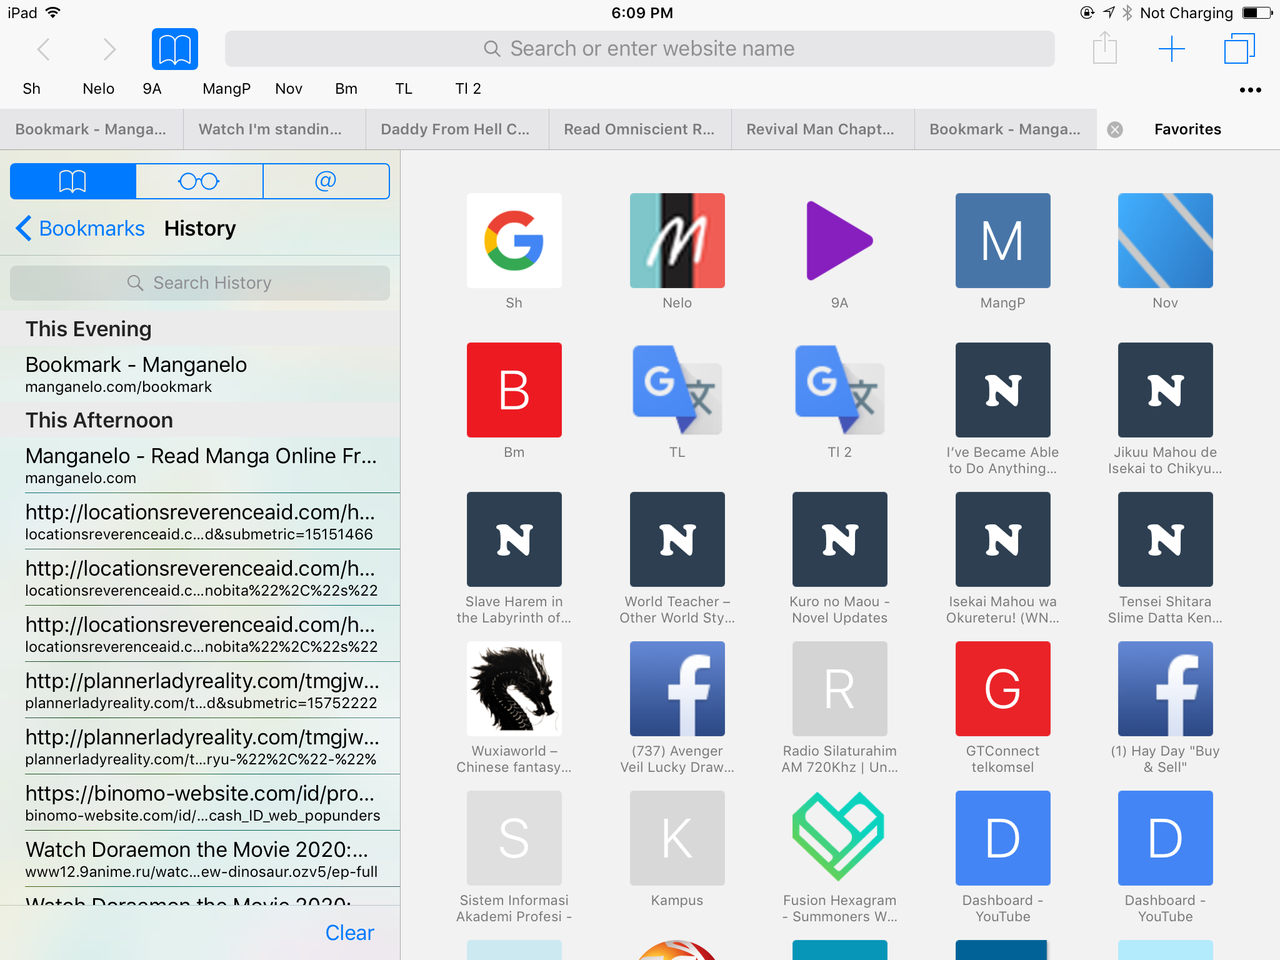The width and height of the screenshot is (1280, 960).
Task: Open Manganelo - Read Manga Online history entry
Action: pos(200,465)
